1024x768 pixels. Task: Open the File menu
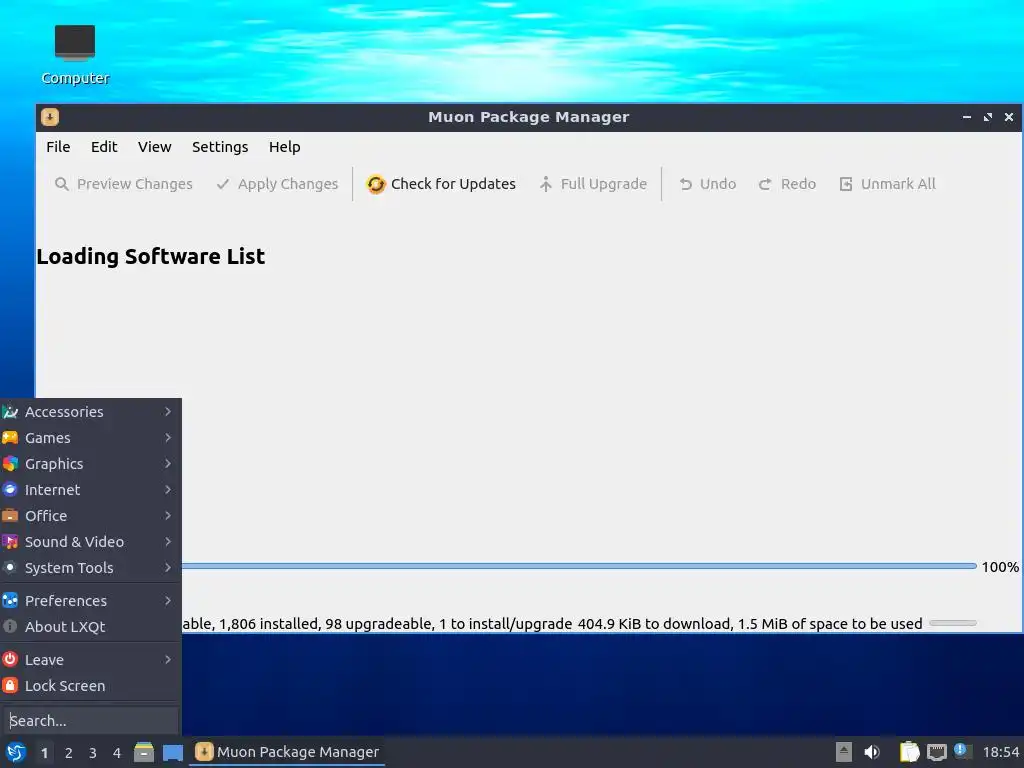(x=58, y=147)
